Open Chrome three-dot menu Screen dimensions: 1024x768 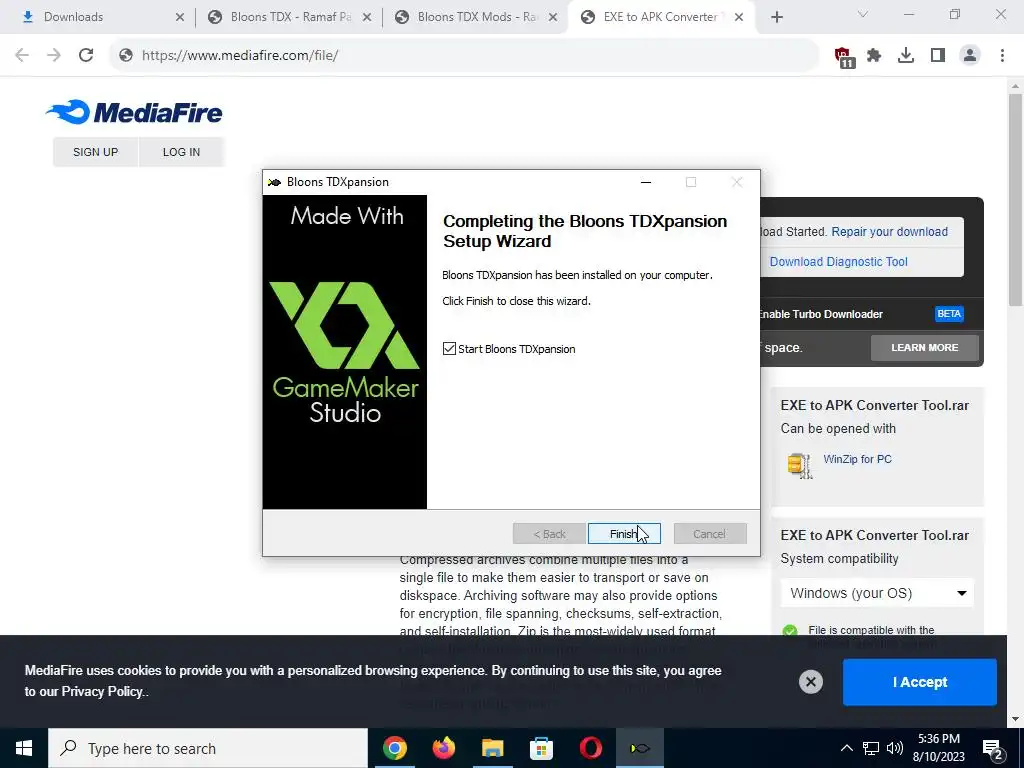(x=1002, y=56)
